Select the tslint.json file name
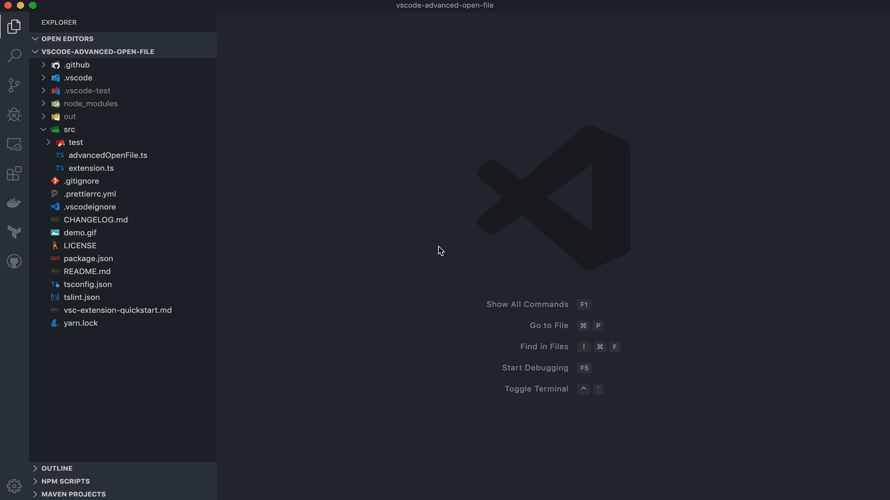The image size is (890, 500). click(x=81, y=297)
